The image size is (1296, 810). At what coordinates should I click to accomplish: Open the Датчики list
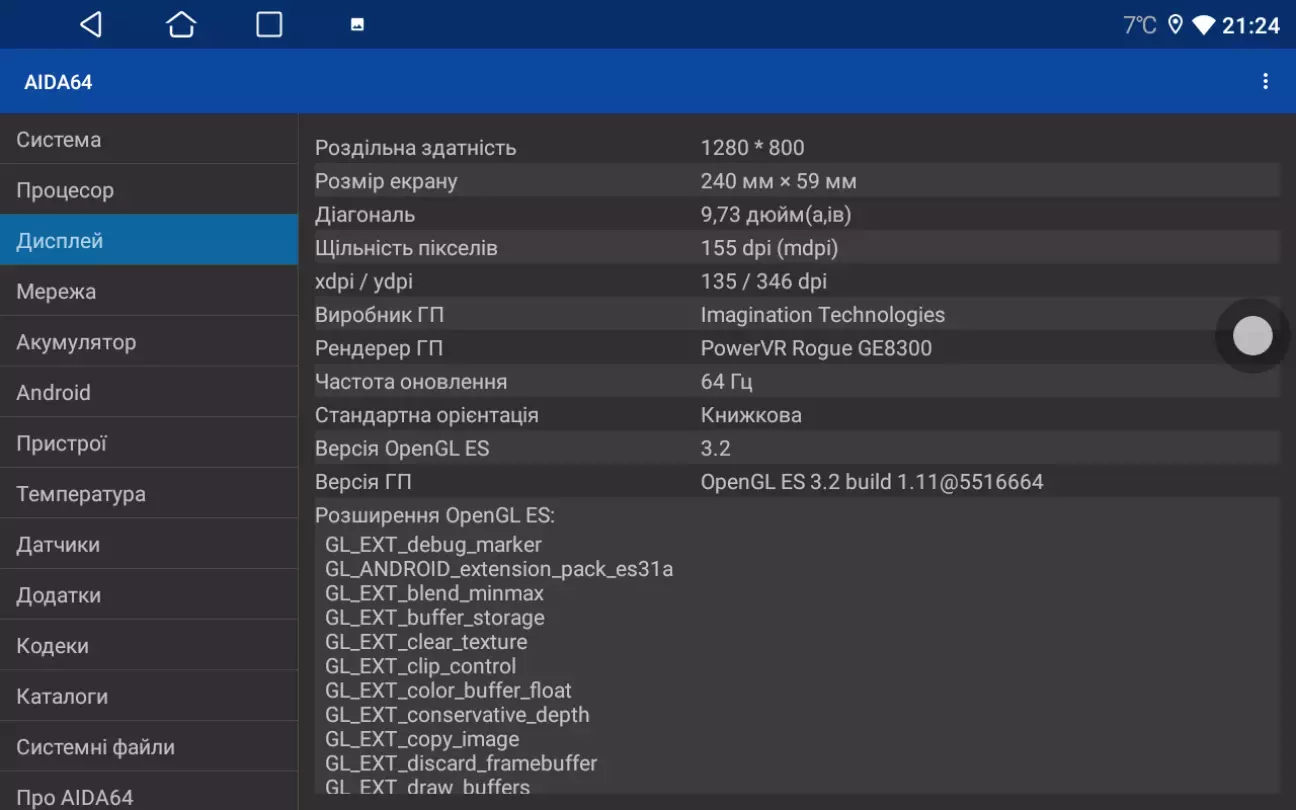149,545
